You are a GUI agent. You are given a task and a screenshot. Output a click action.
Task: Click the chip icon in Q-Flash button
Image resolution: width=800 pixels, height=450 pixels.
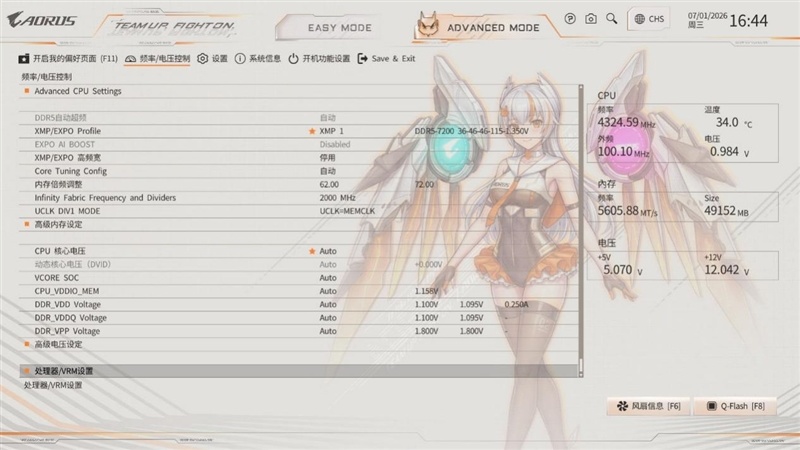point(711,406)
